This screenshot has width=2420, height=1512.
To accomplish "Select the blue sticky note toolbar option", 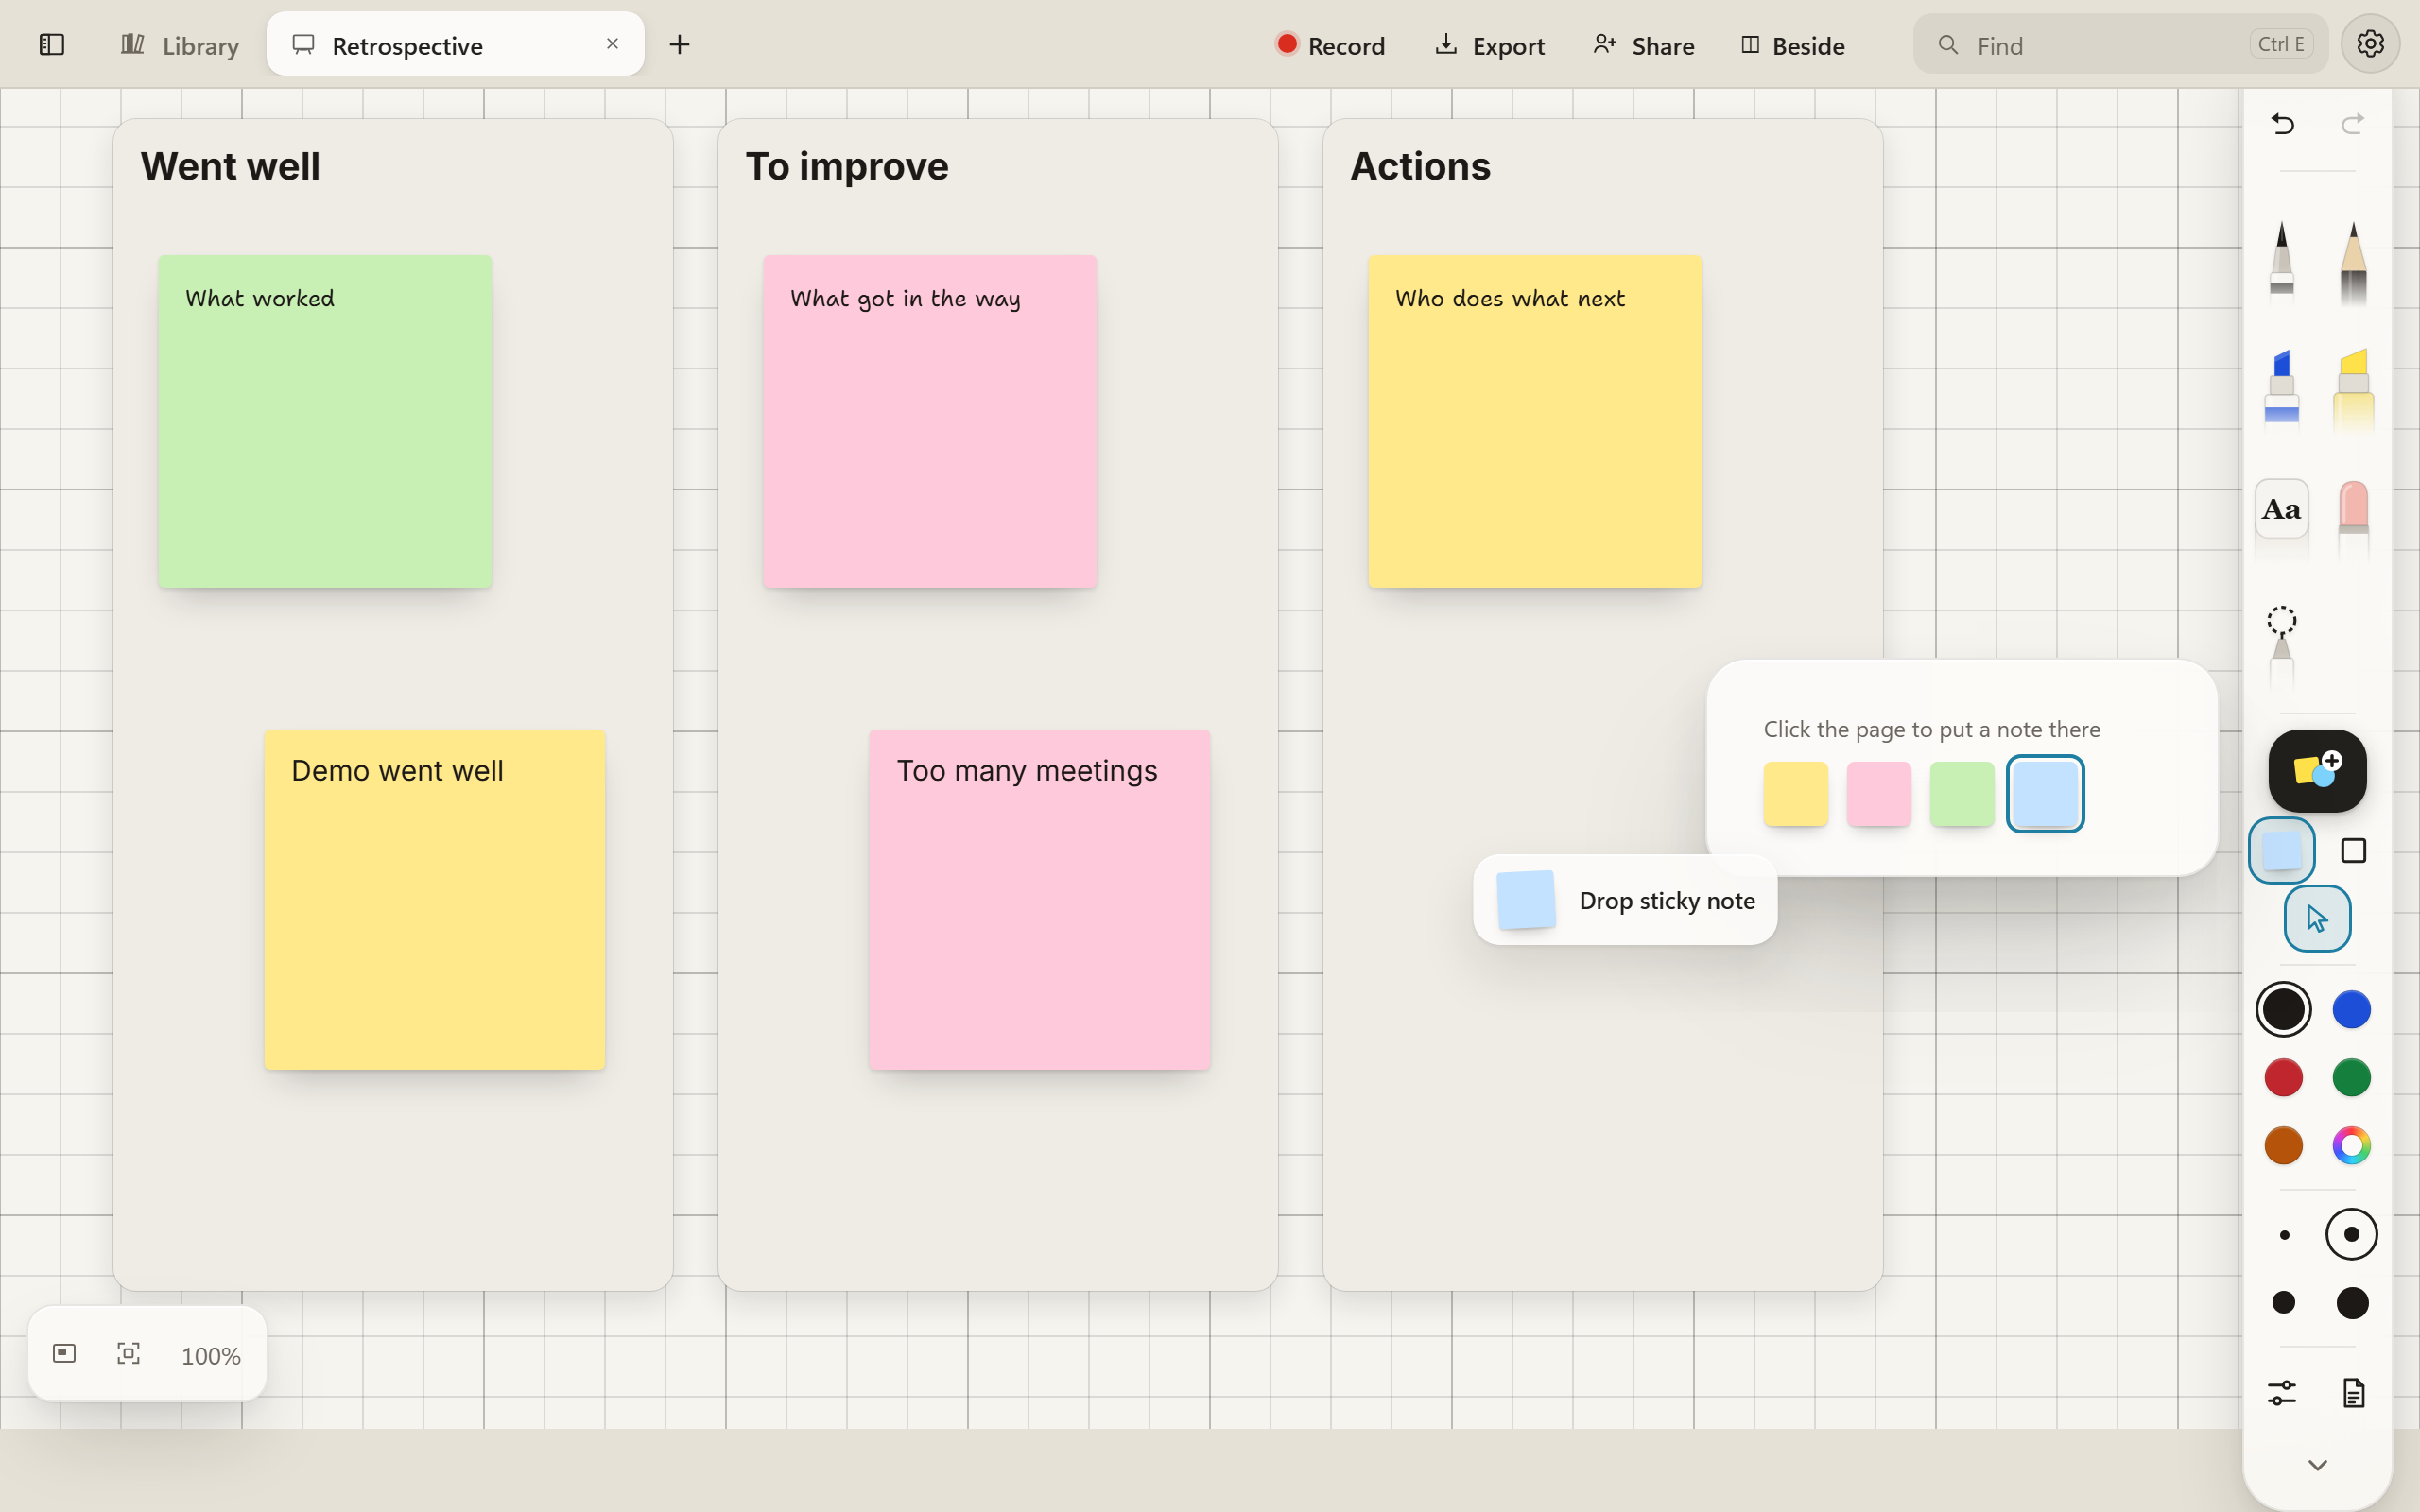I will [x=2281, y=850].
